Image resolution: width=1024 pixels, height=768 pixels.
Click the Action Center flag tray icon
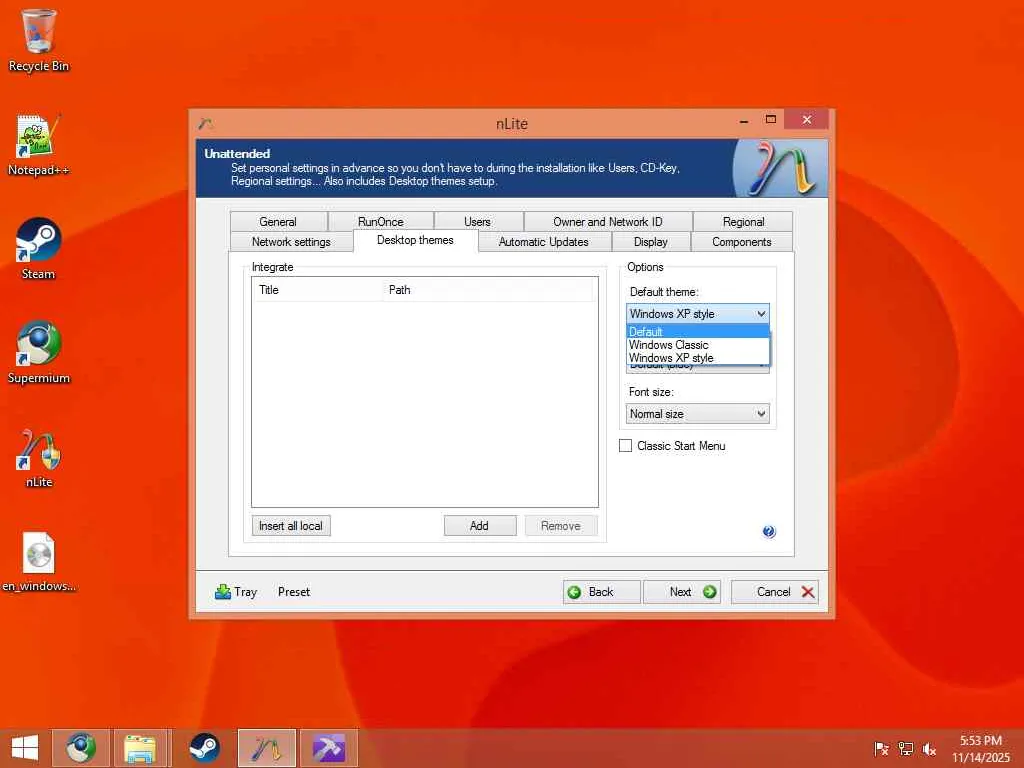click(881, 749)
